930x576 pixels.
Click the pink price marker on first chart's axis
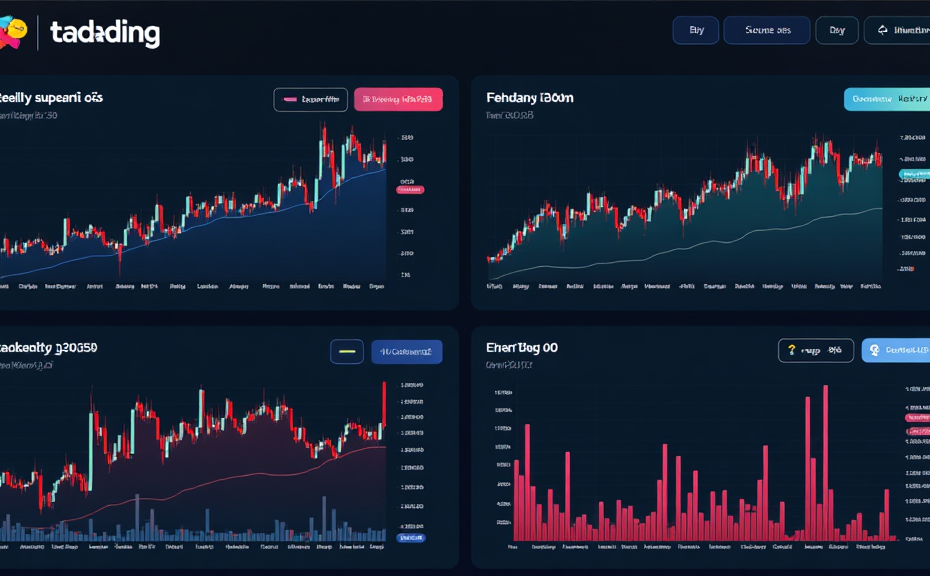(x=410, y=188)
